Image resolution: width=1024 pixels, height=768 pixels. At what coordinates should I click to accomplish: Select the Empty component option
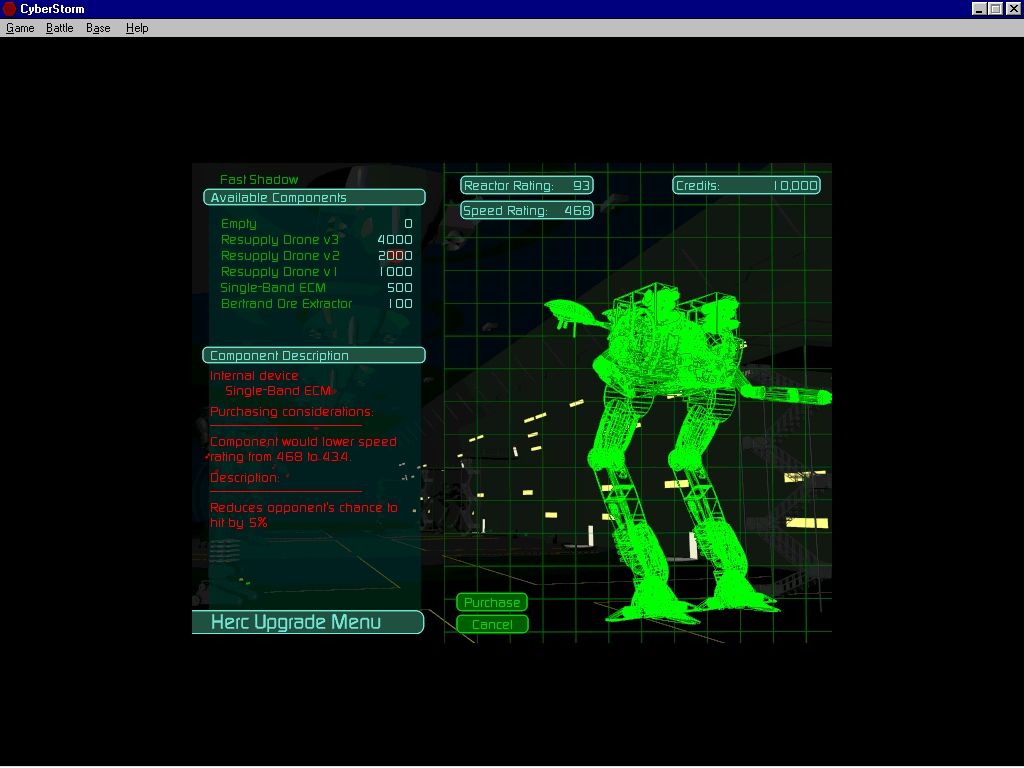pos(239,224)
